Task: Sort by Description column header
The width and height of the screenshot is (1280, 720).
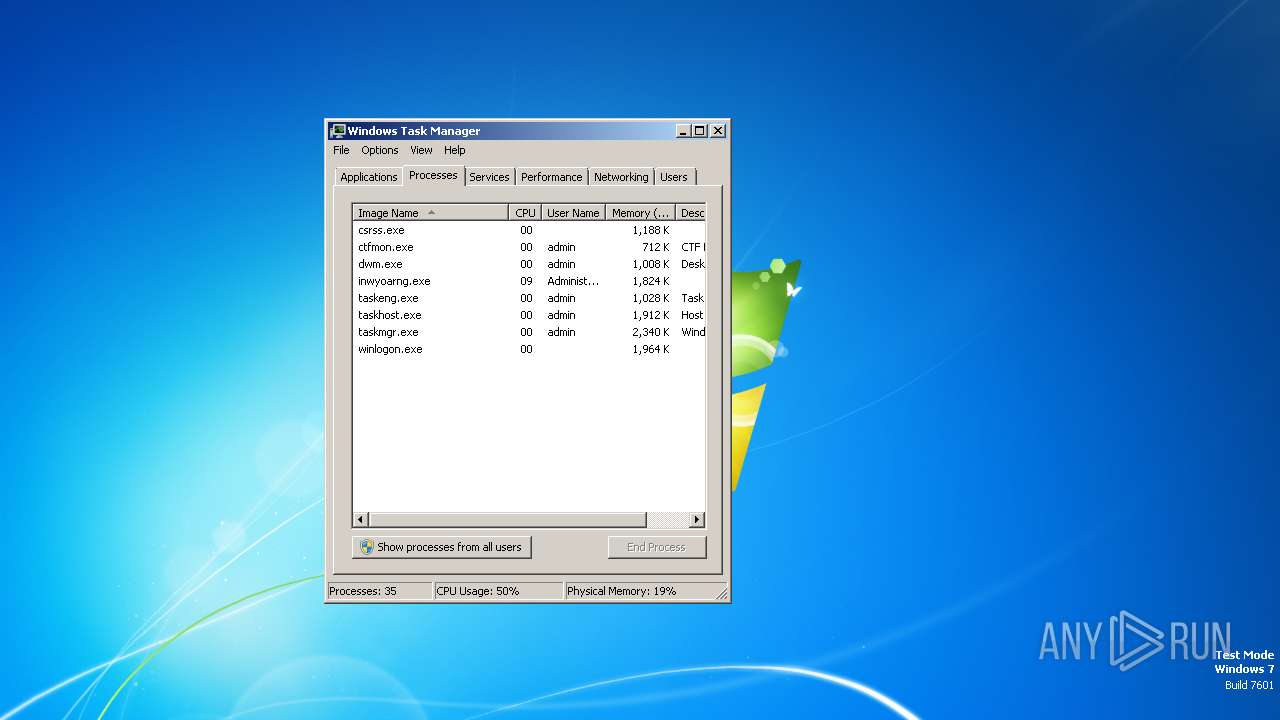Action: click(691, 213)
